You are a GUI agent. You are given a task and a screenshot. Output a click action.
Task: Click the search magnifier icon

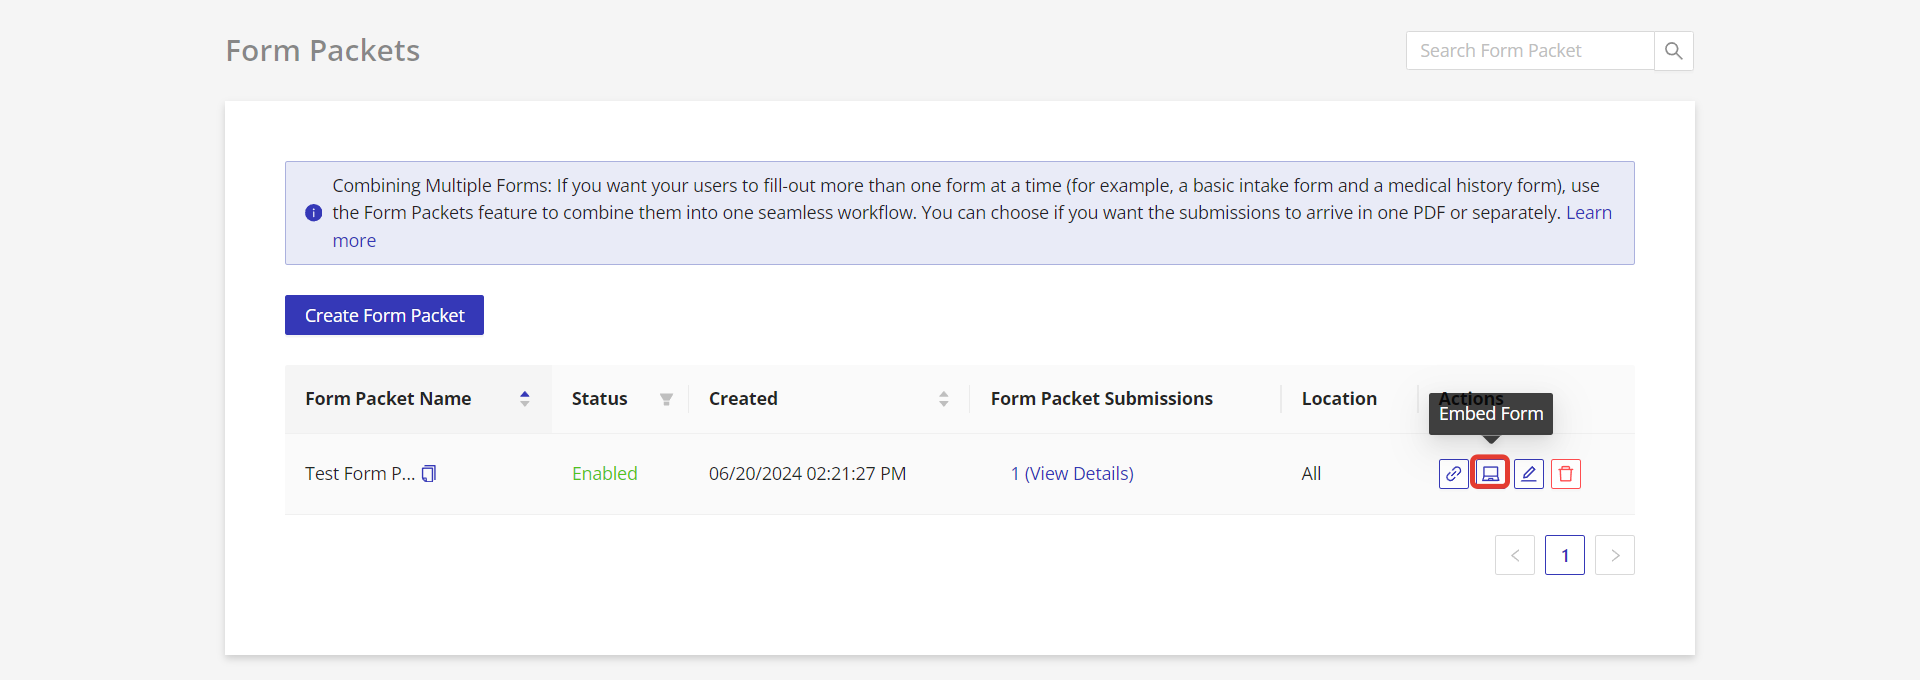pos(1673,51)
